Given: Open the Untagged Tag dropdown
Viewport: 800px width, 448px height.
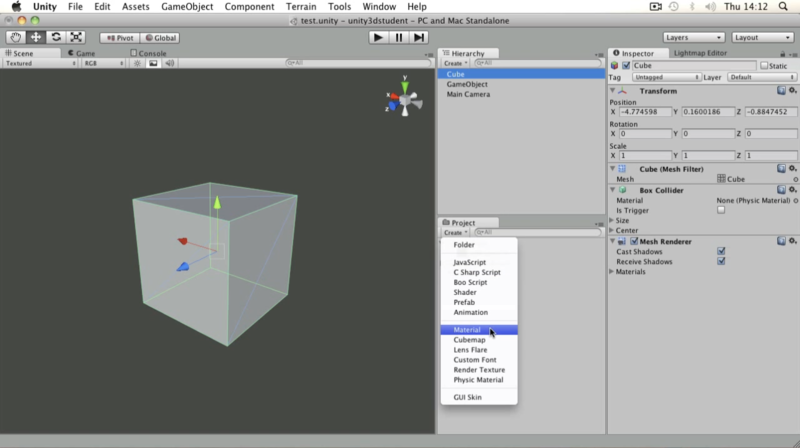Looking at the screenshot, I should coord(666,77).
